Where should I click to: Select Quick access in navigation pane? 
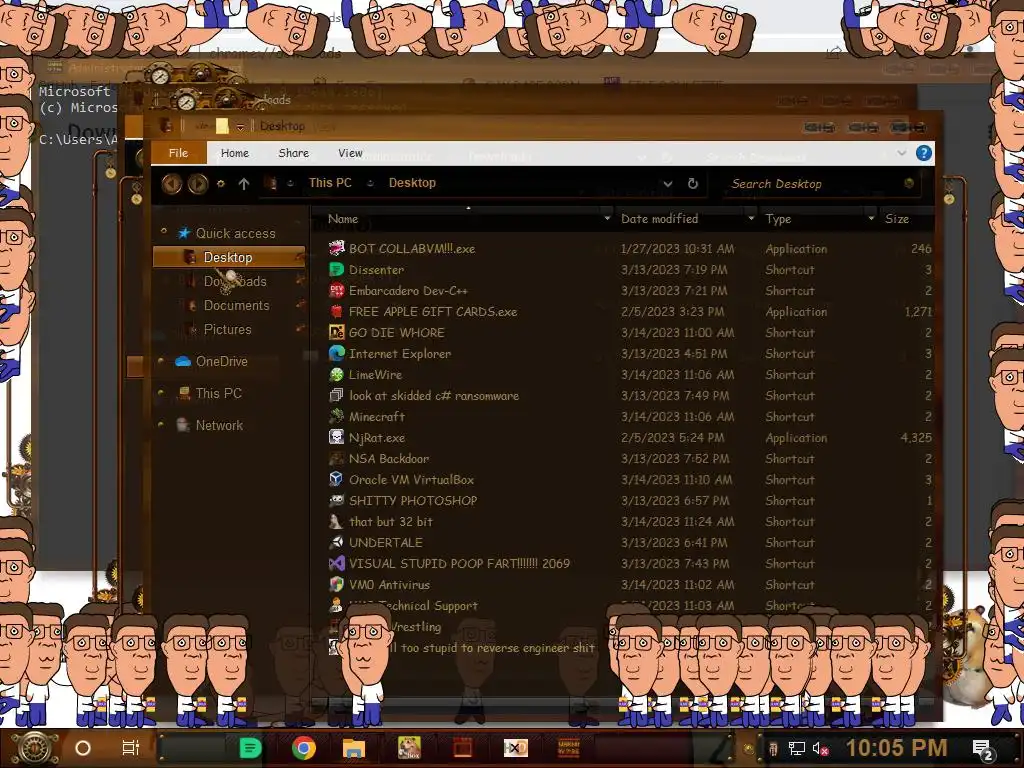[235, 233]
